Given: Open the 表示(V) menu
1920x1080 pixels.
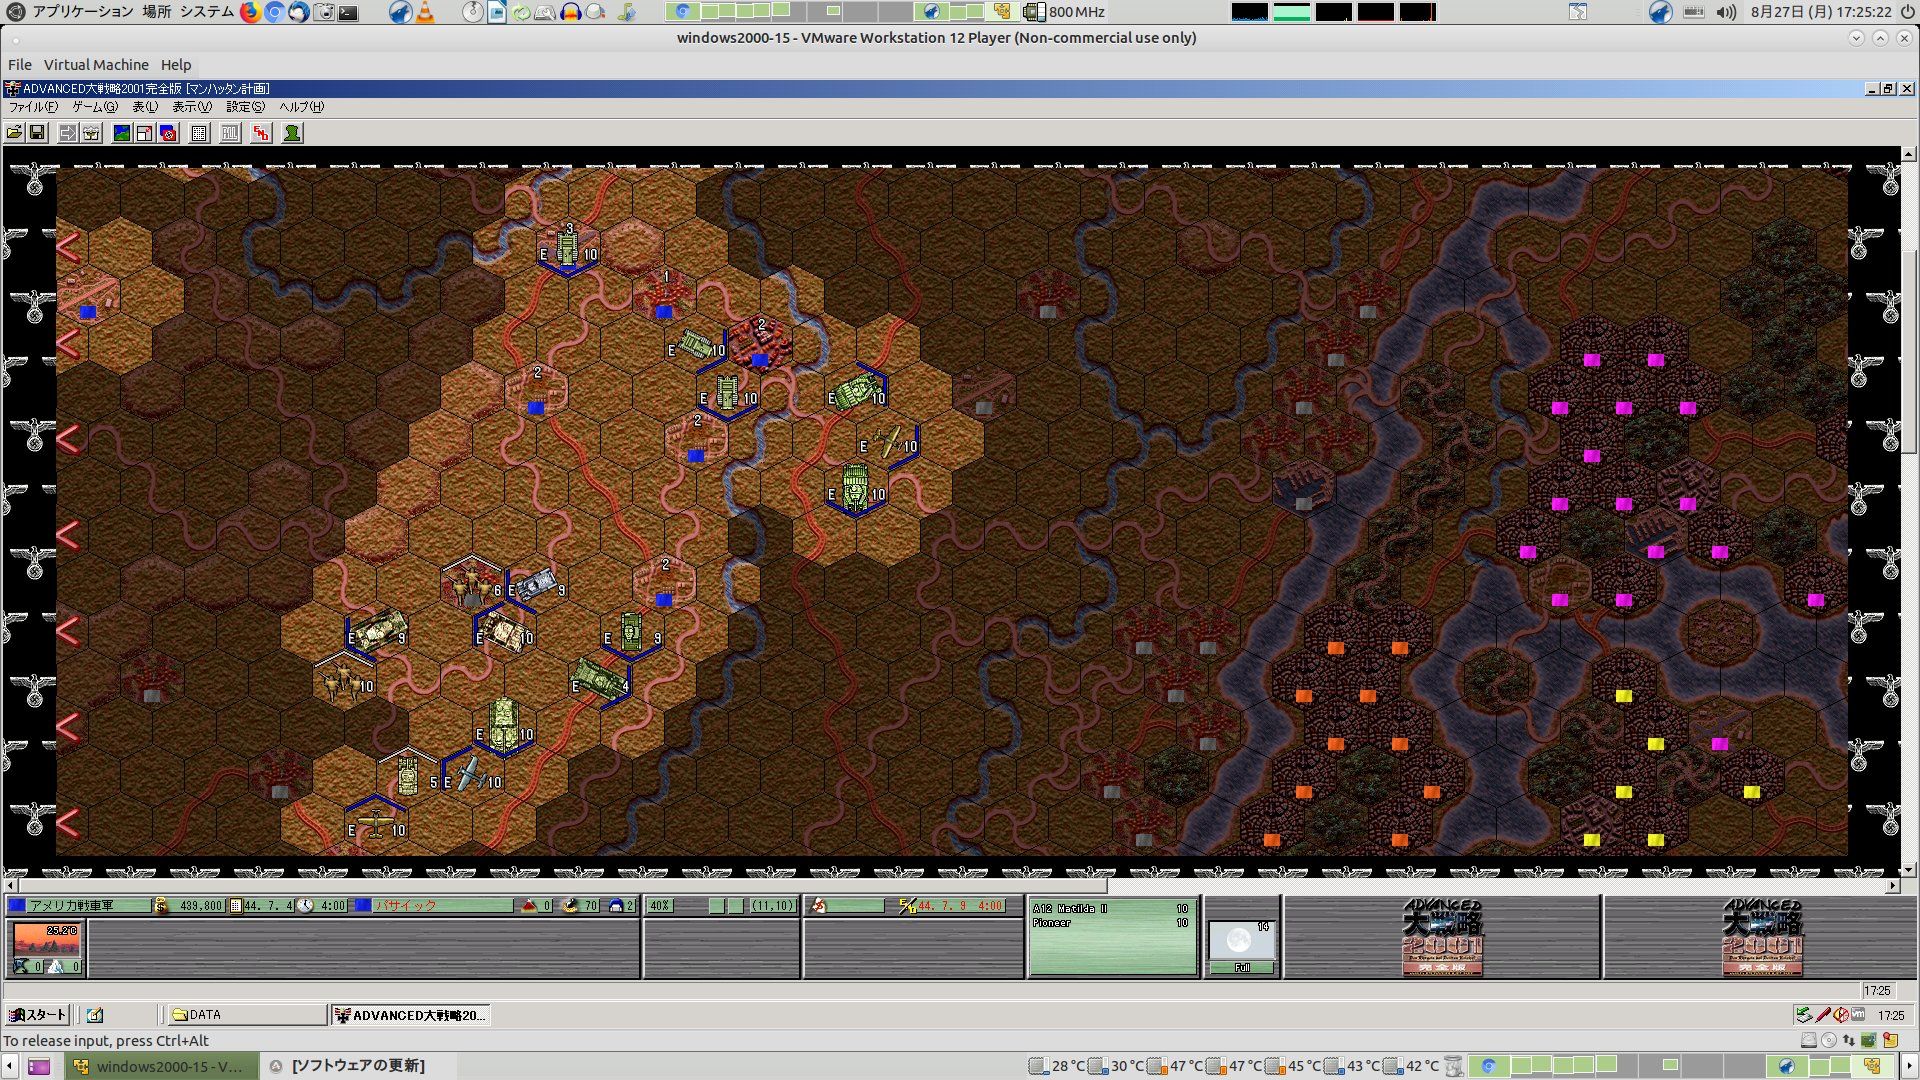Looking at the screenshot, I should coord(191,107).
